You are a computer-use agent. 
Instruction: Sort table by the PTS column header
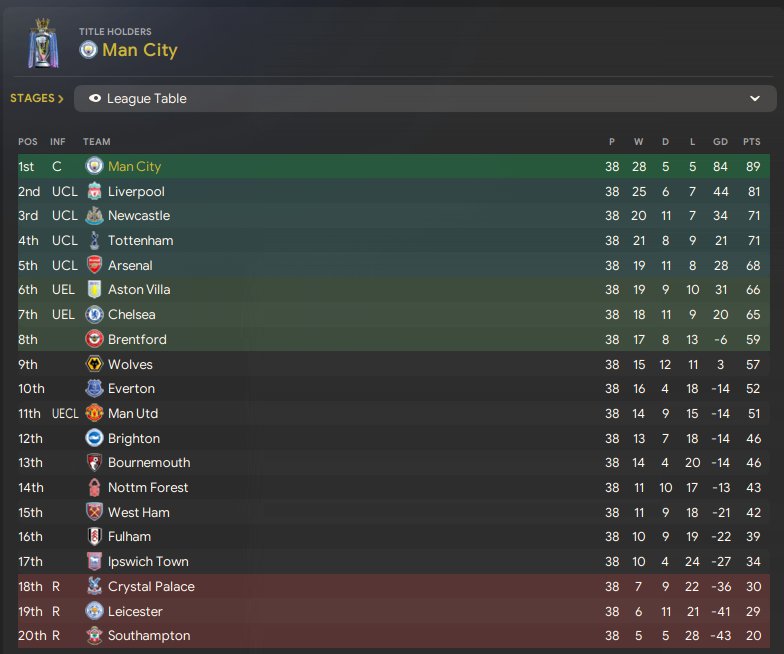(x=752, y=142)
